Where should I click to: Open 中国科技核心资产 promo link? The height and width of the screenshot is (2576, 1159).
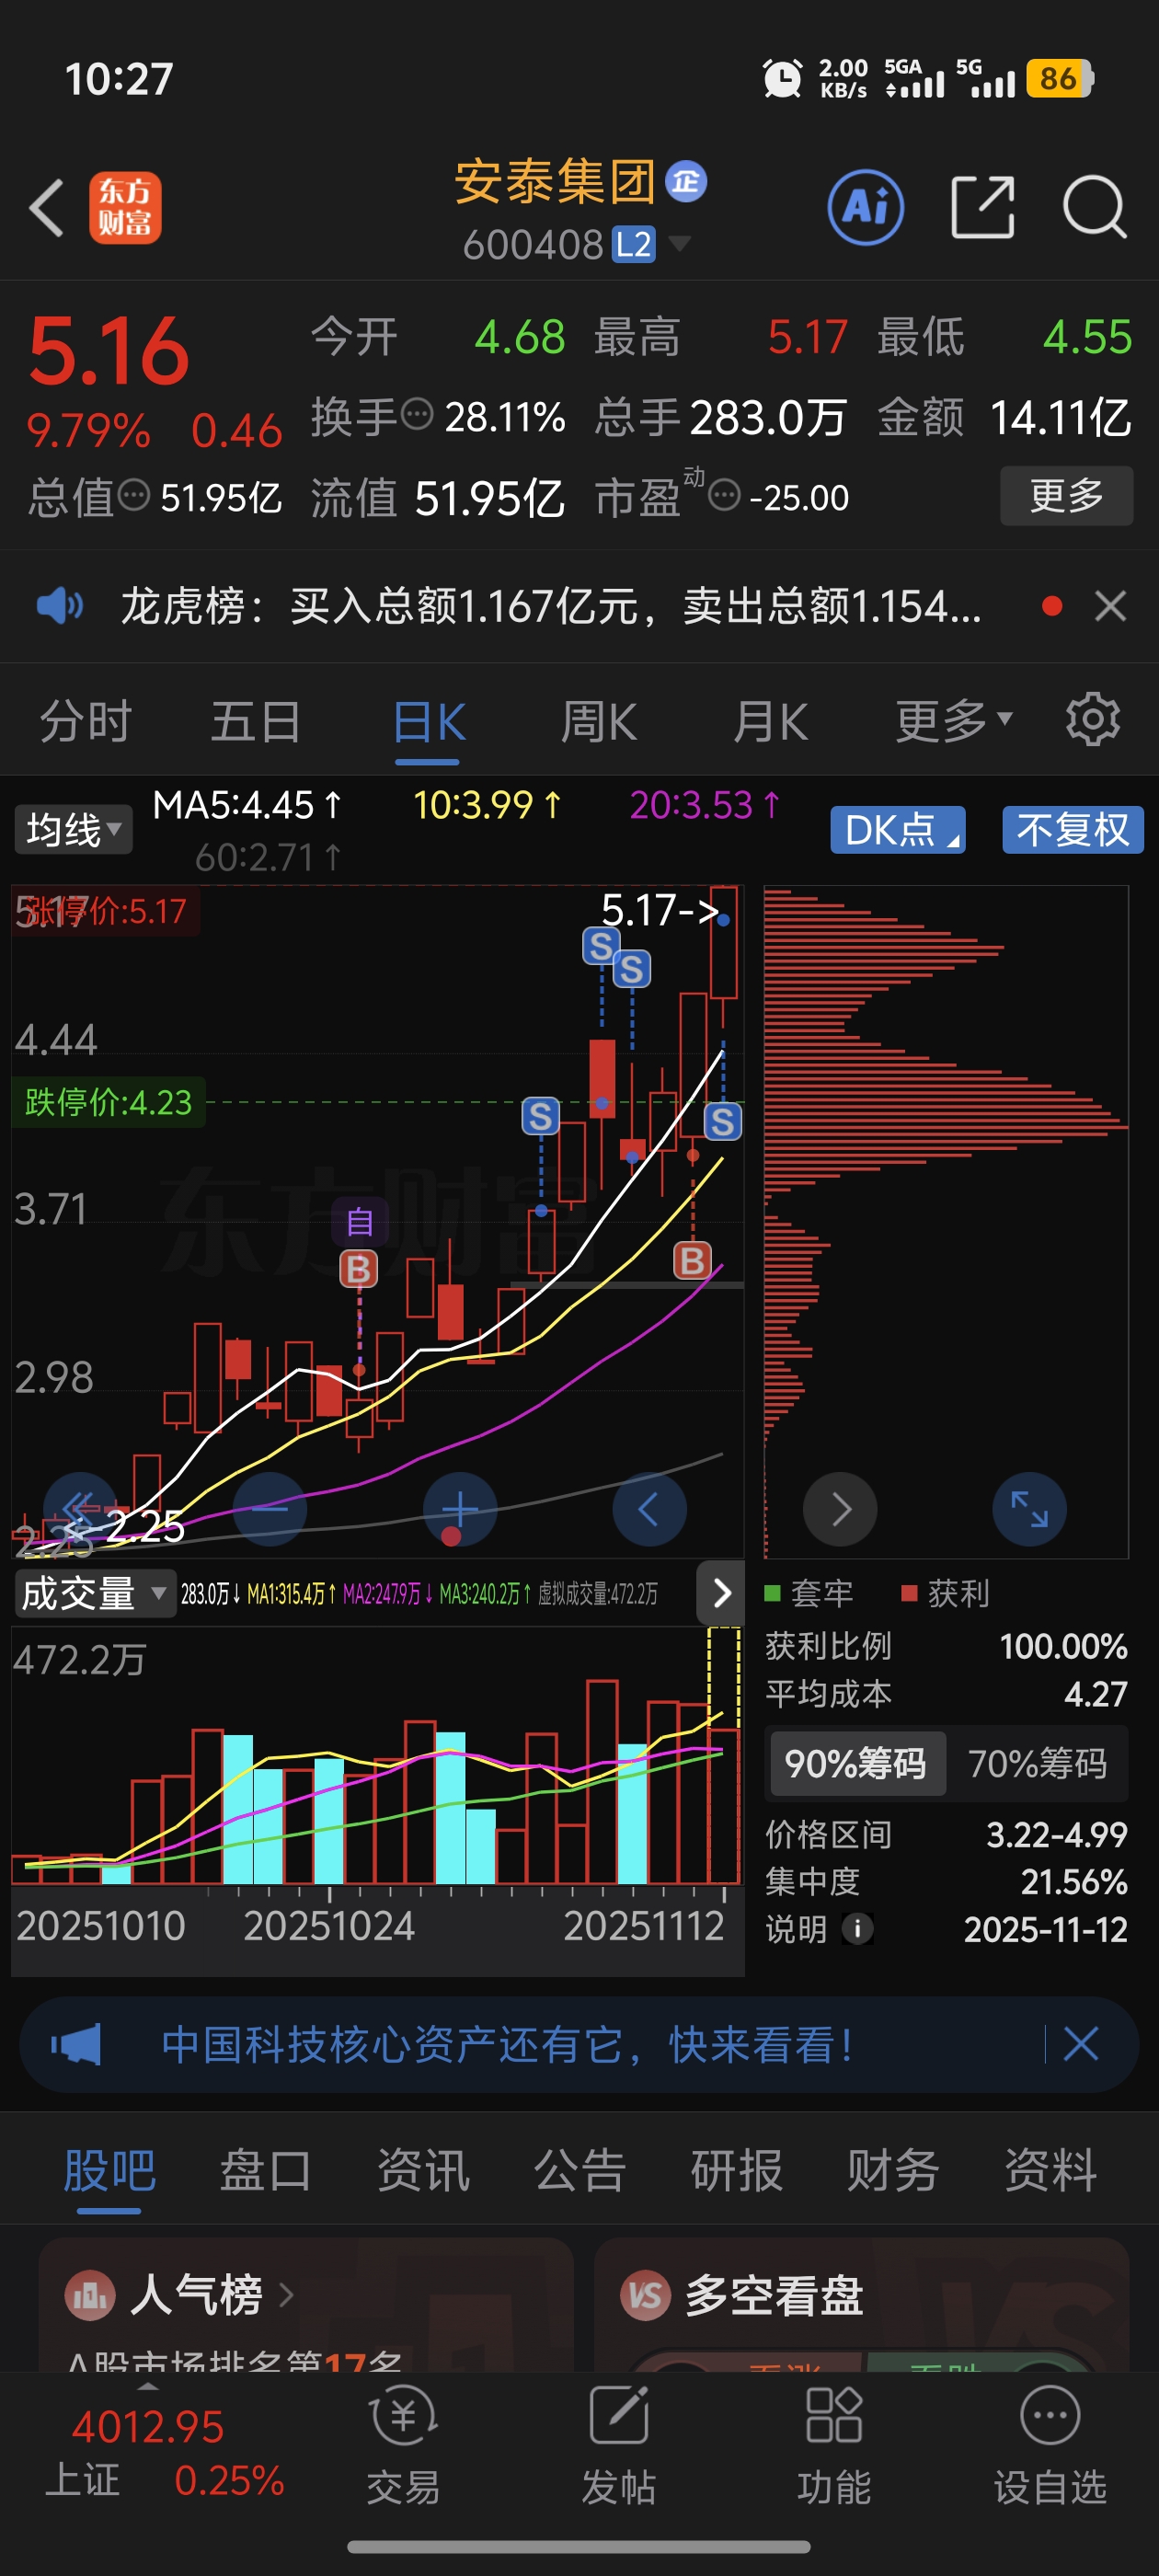tap(508, 2044)
